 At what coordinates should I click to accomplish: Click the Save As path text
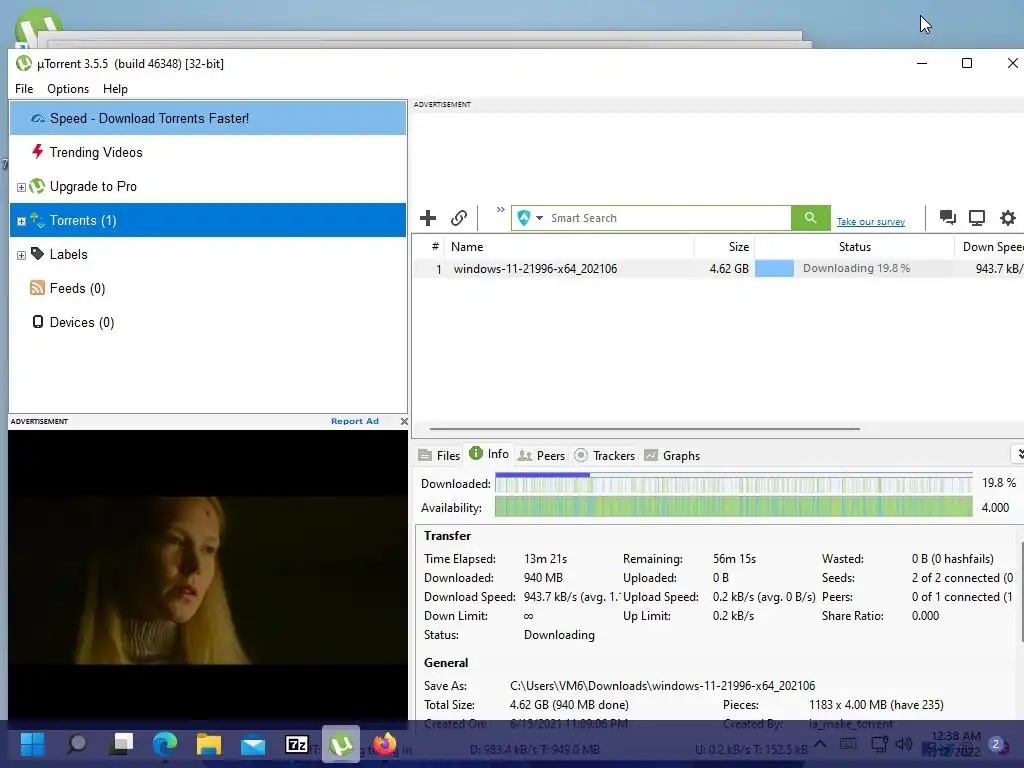[x=662, y=686]
